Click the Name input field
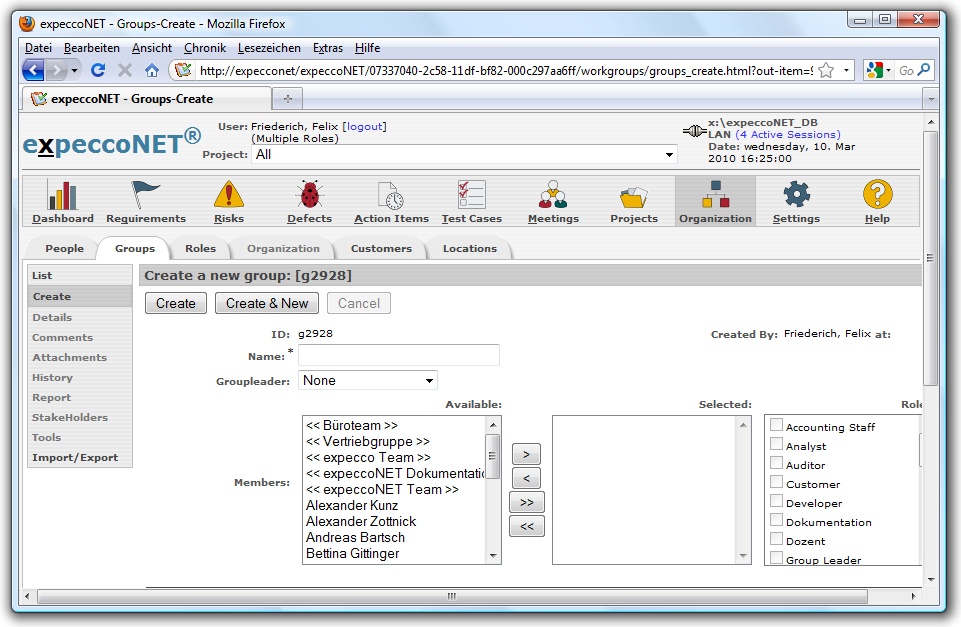This screenshot has height=627, width=961. pyautogui.click(x=399, y=355)
